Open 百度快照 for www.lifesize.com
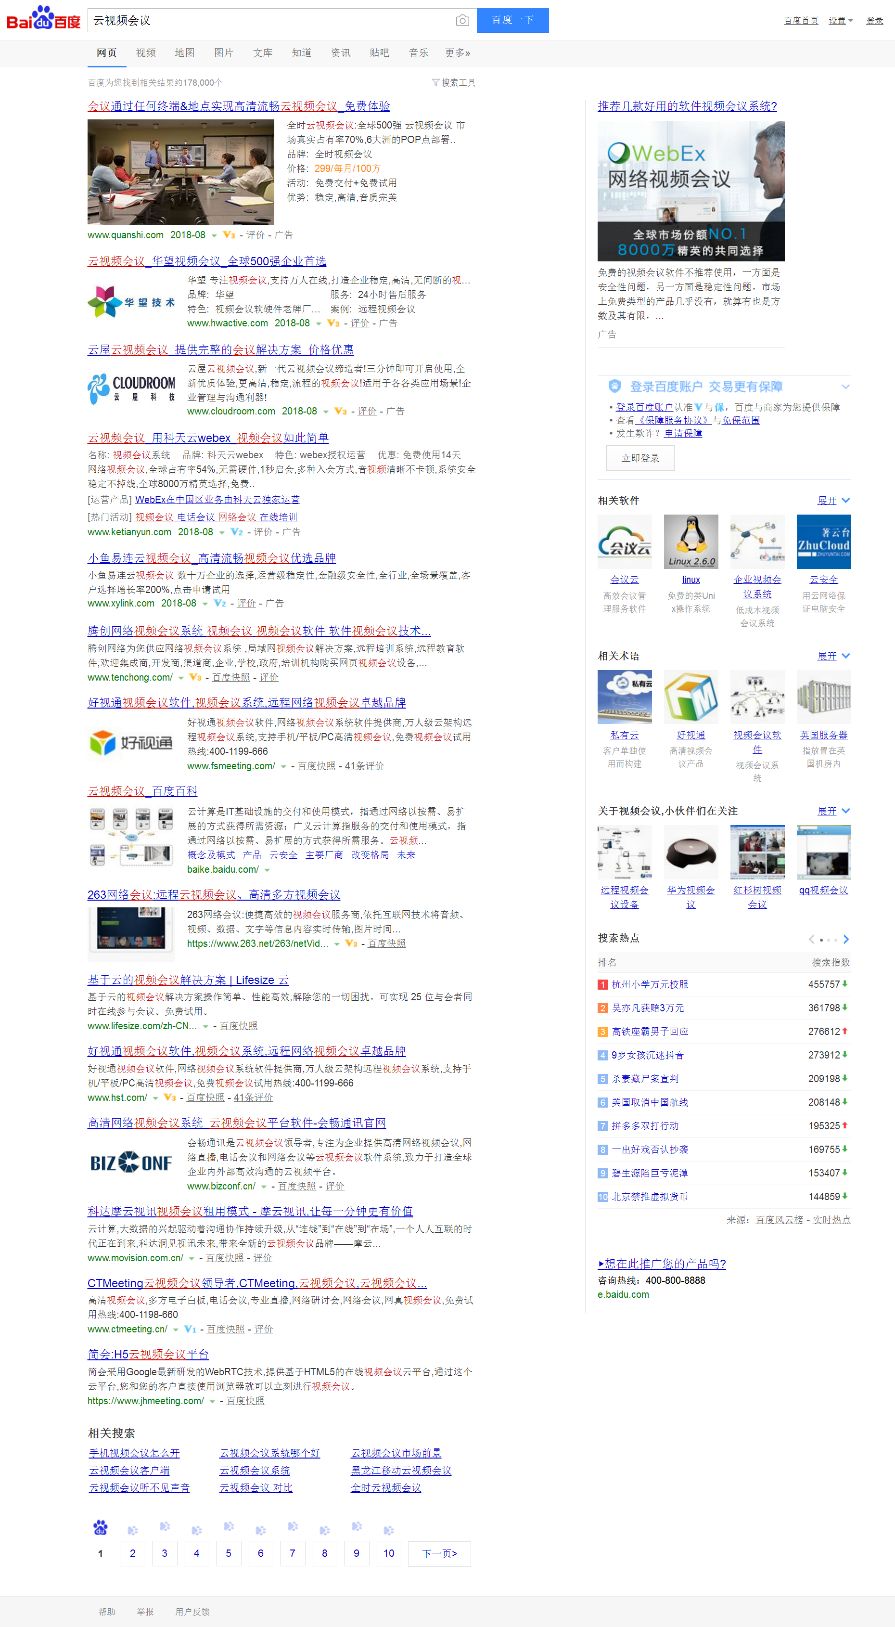895x1627 pixels. pos(238,1025)
